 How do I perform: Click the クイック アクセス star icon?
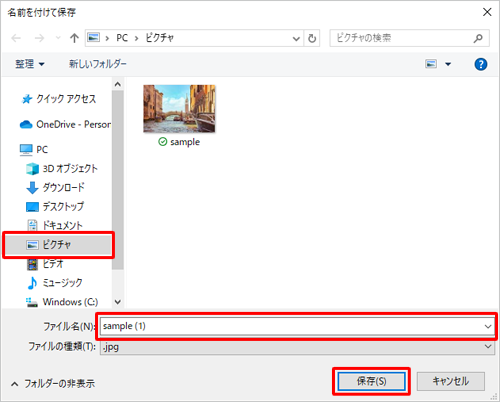[x=27, y=99]
